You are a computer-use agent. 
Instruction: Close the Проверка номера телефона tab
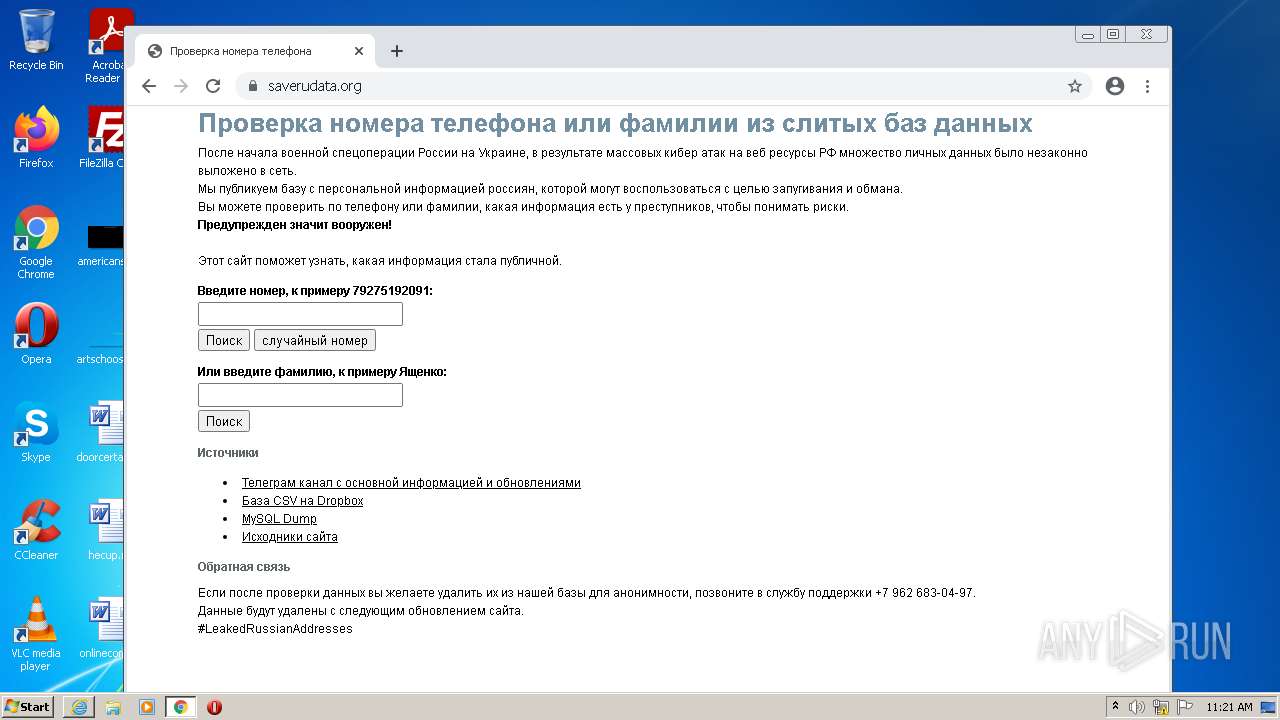click(359, 51)
